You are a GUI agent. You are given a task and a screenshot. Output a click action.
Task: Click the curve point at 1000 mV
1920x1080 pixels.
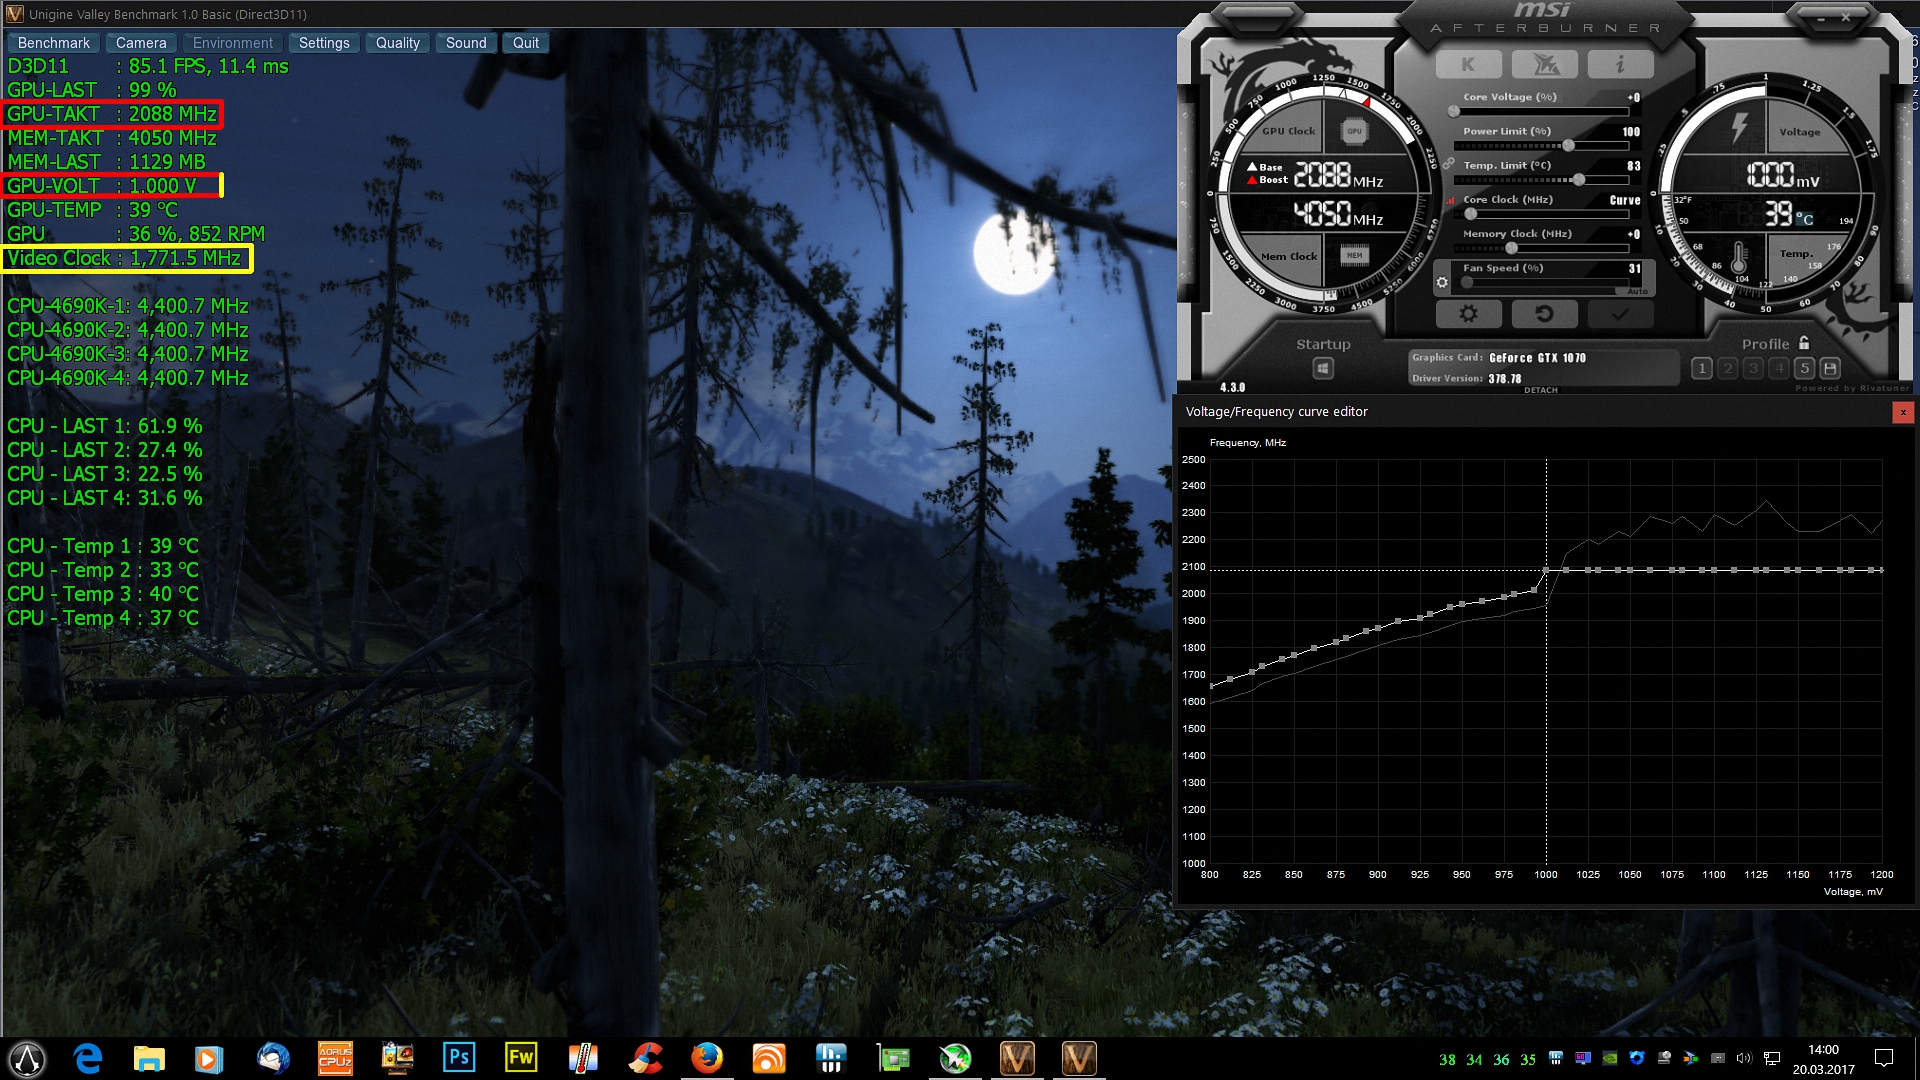(x=1546, y=570)
